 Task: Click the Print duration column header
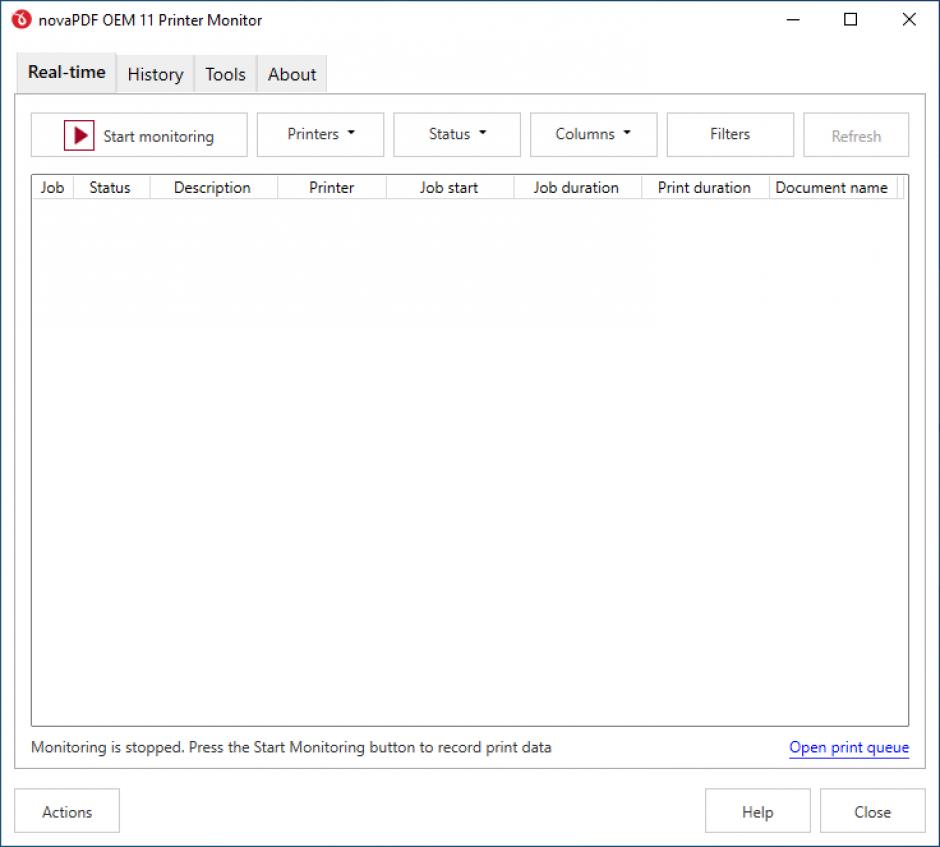coord(704,188)
